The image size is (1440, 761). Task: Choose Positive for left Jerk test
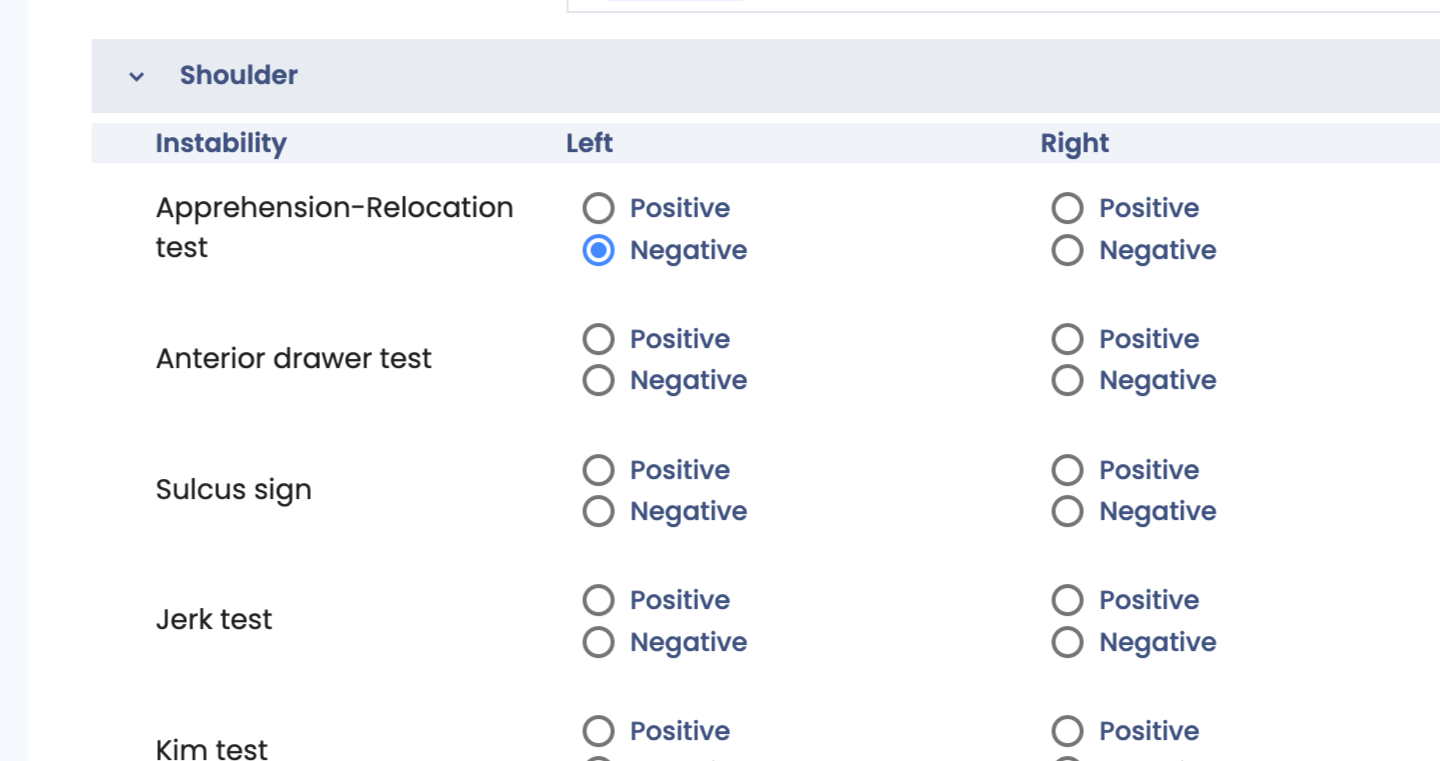(598, 600)
